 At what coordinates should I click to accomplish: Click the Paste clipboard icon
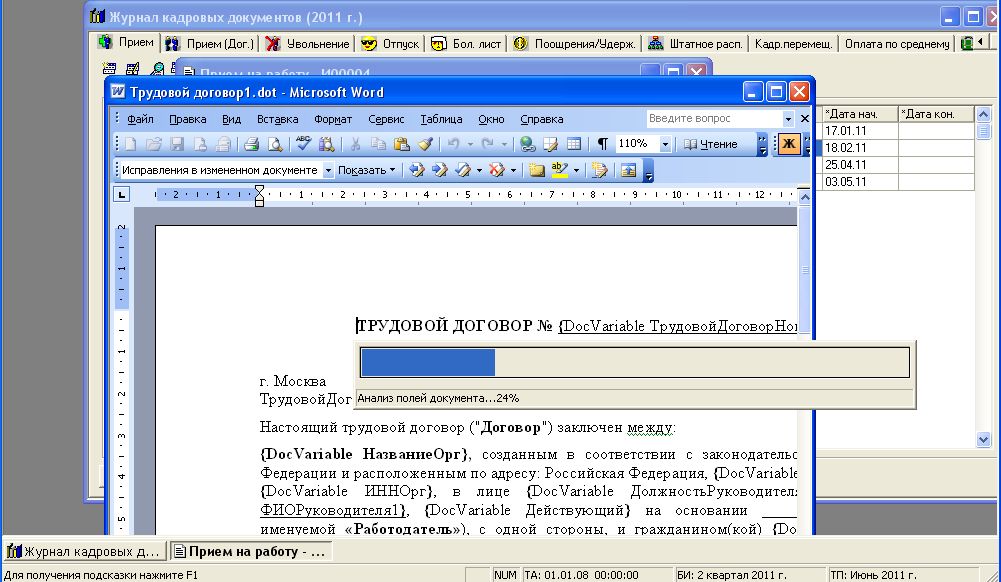point(402,144)
